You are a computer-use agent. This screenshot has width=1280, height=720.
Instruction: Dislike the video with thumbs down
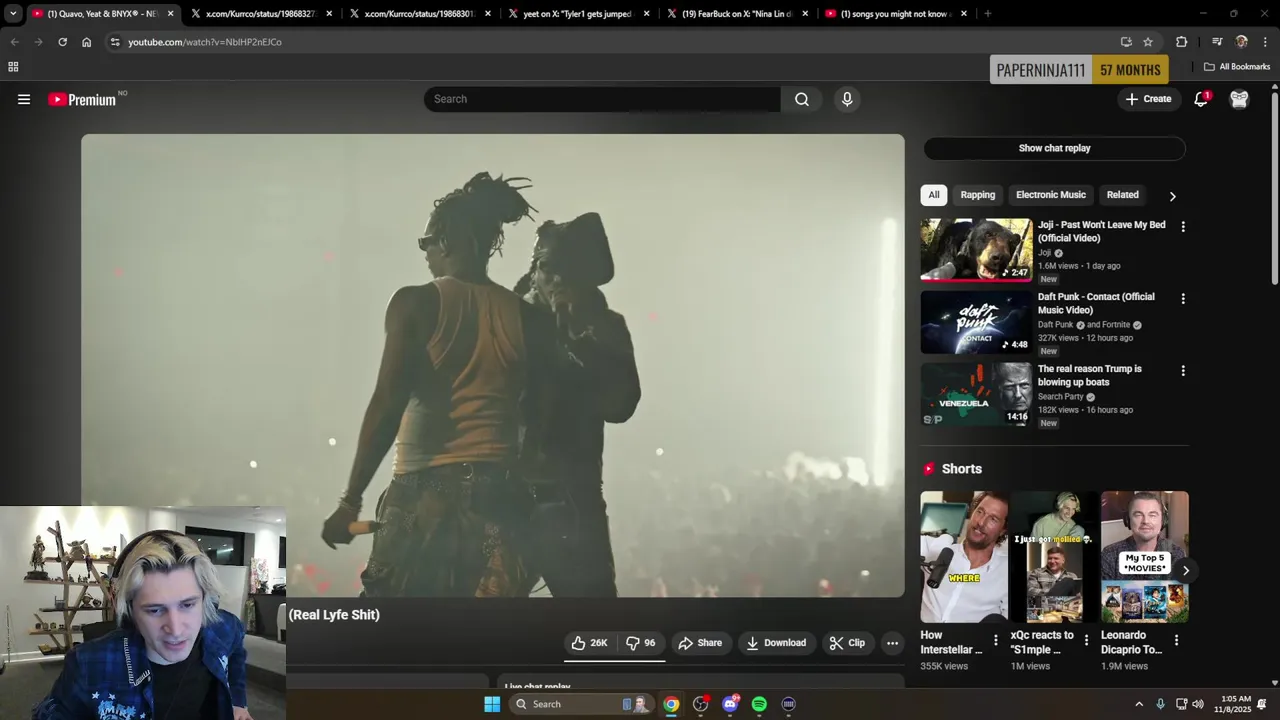[641, 643]
